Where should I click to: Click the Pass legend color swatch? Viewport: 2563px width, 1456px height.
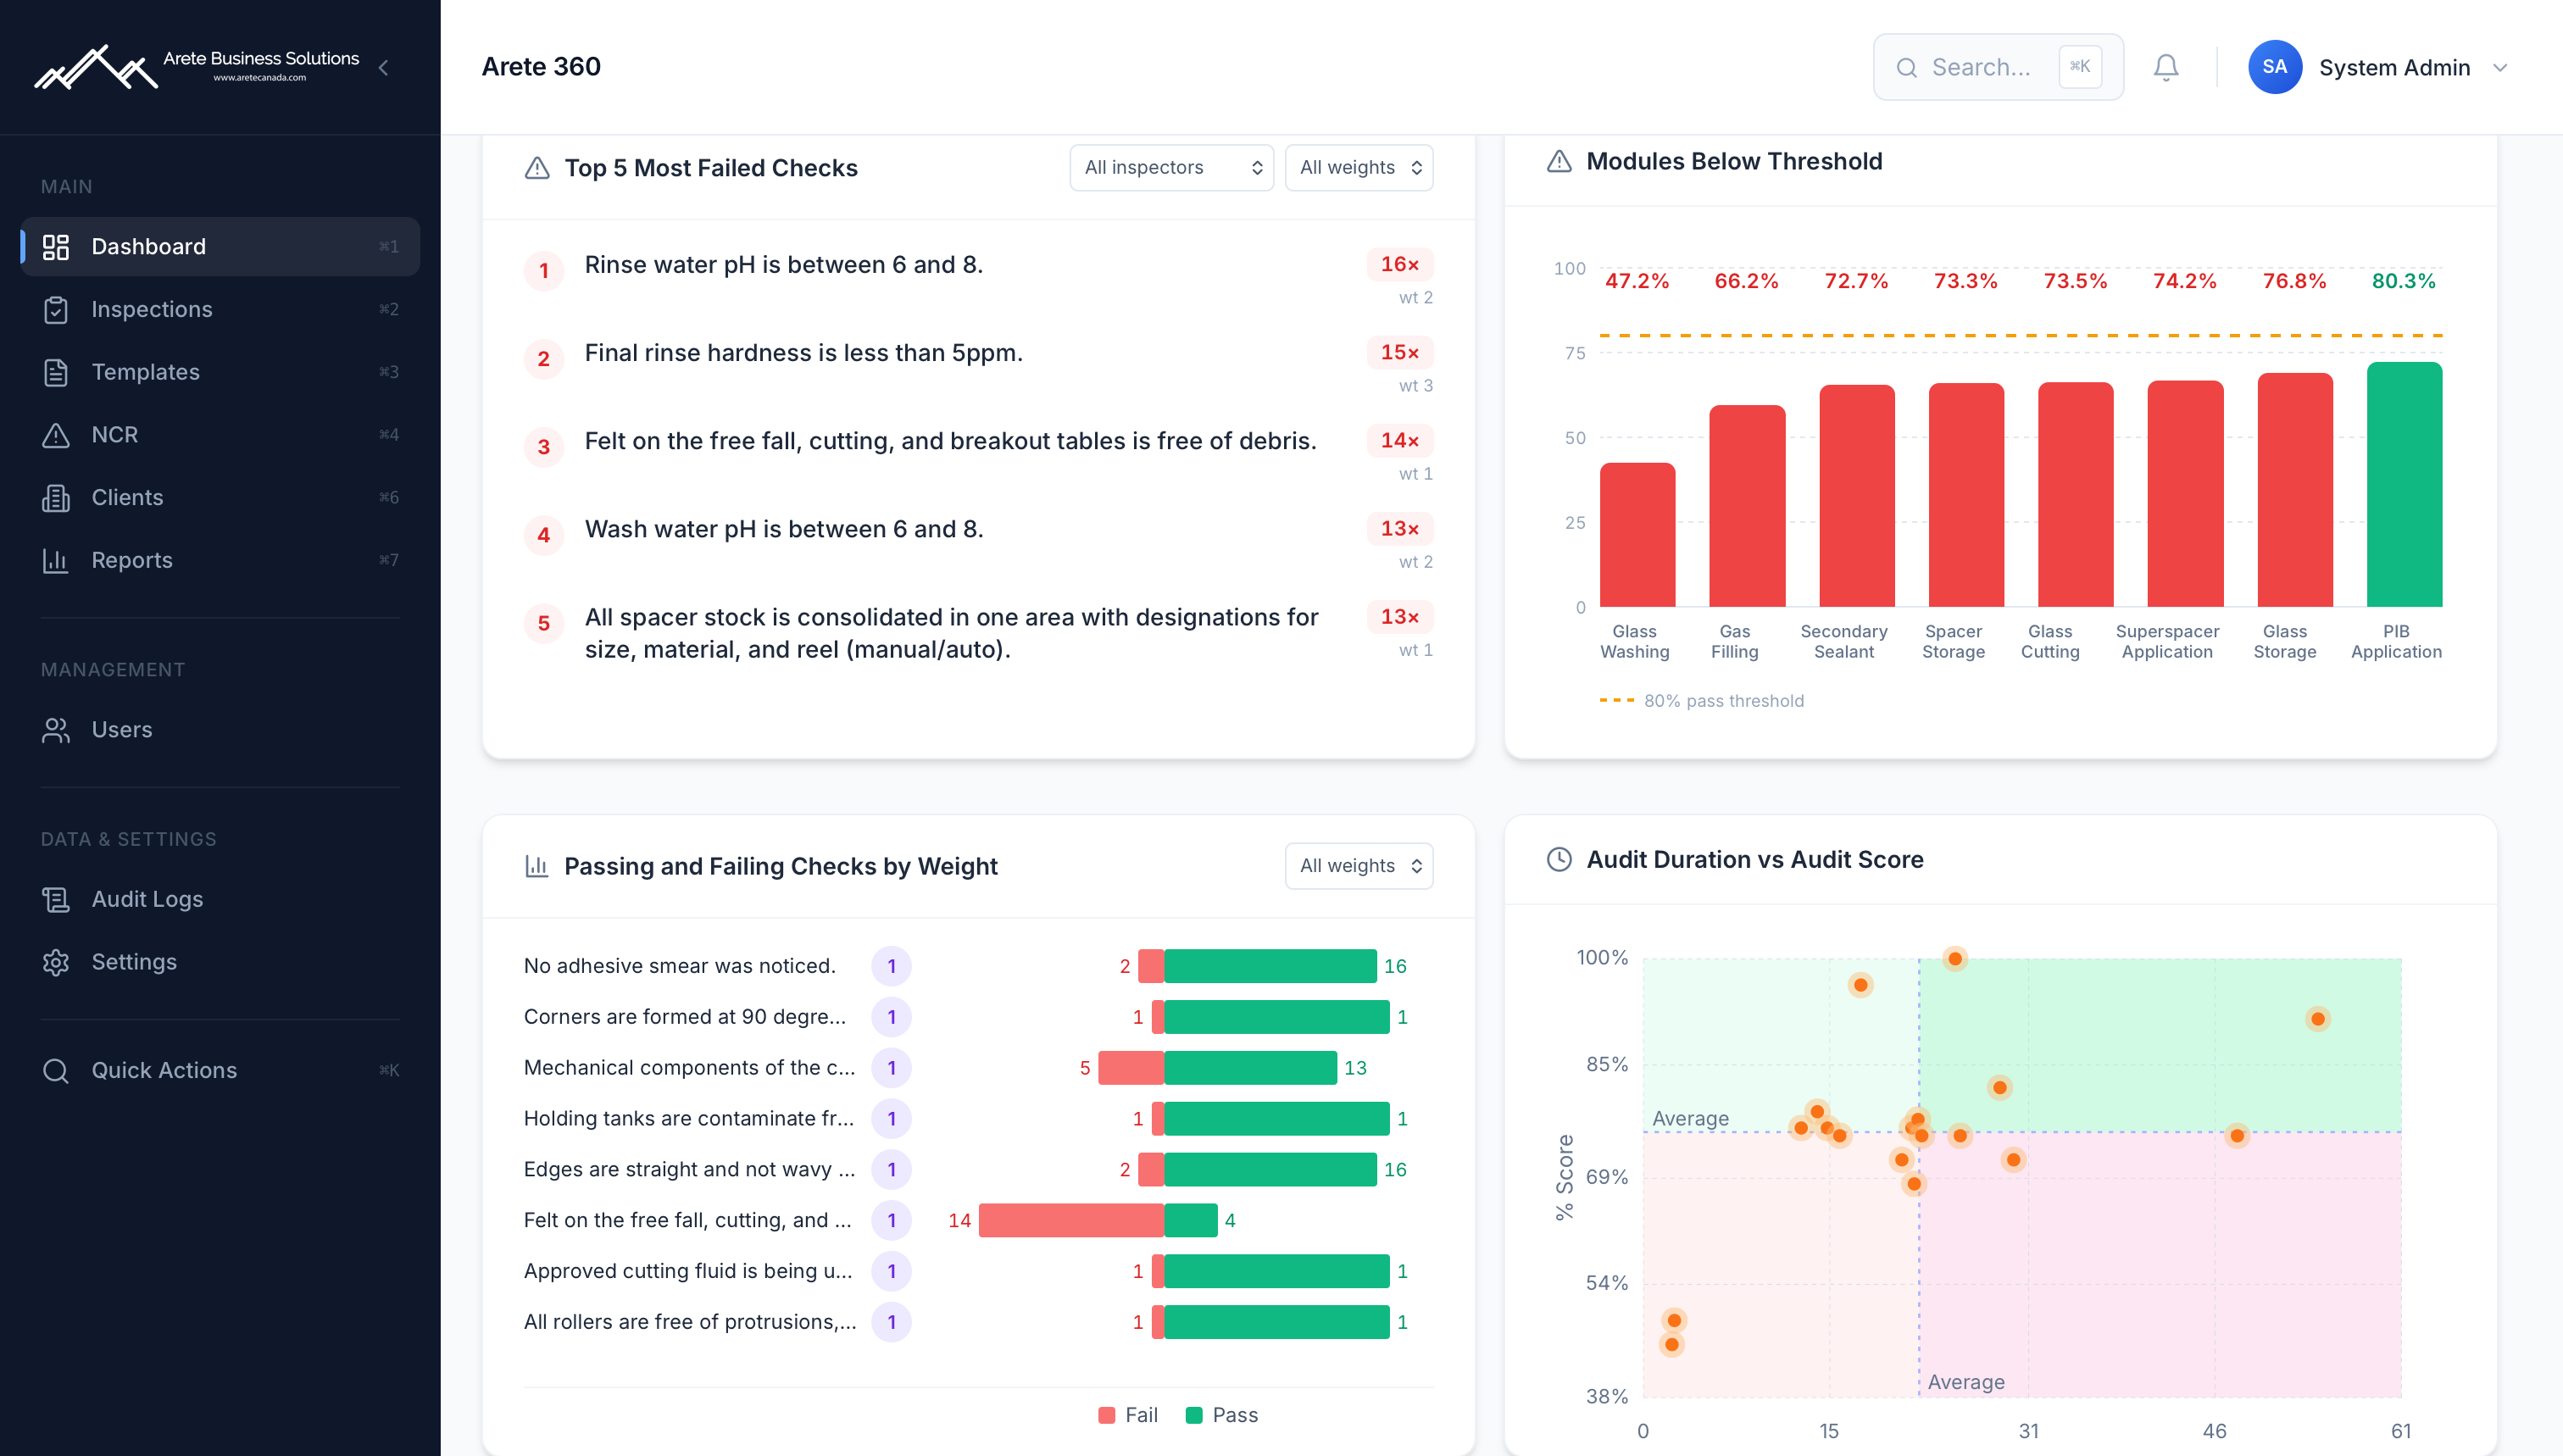(x=1193, y=1416)
